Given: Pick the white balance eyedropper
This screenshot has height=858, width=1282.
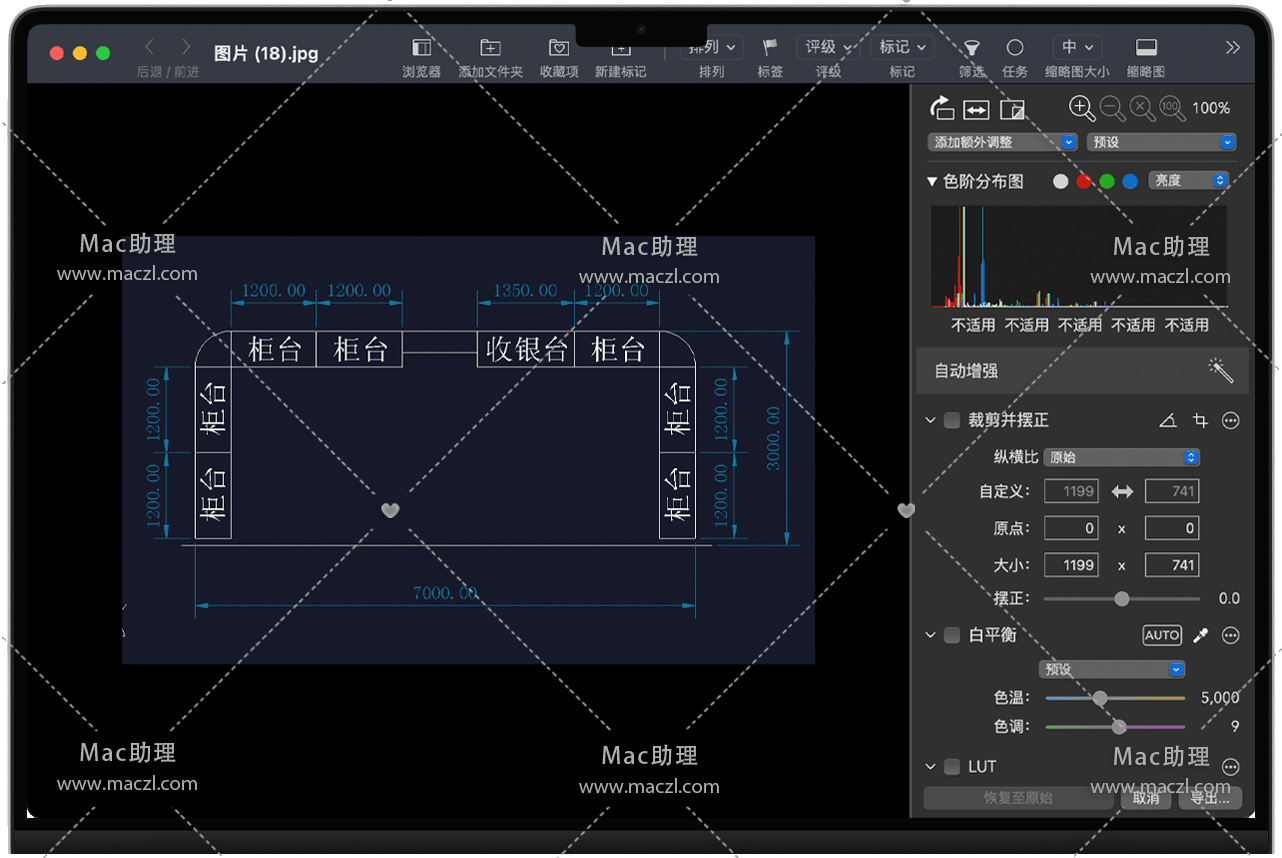Looking at the screenshot, I should [1201, 635].
